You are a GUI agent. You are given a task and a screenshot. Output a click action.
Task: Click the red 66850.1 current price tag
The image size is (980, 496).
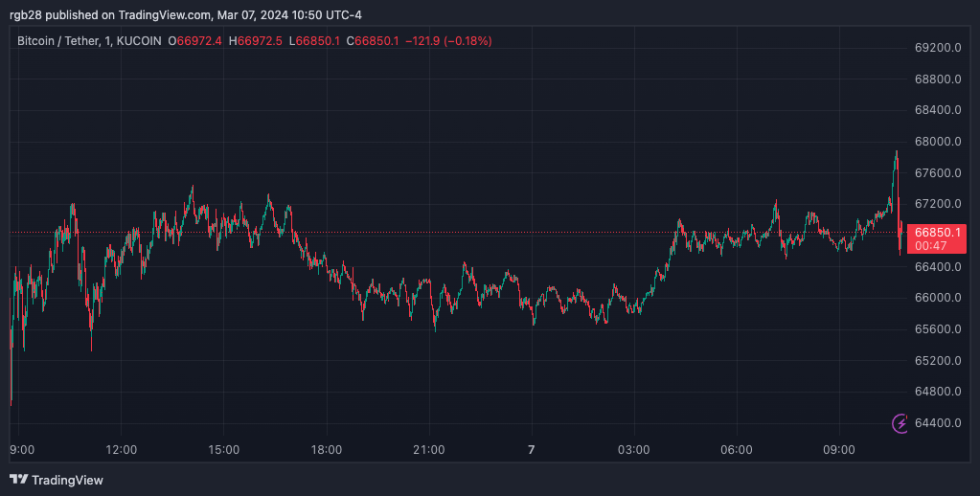(x=938, y=232)
